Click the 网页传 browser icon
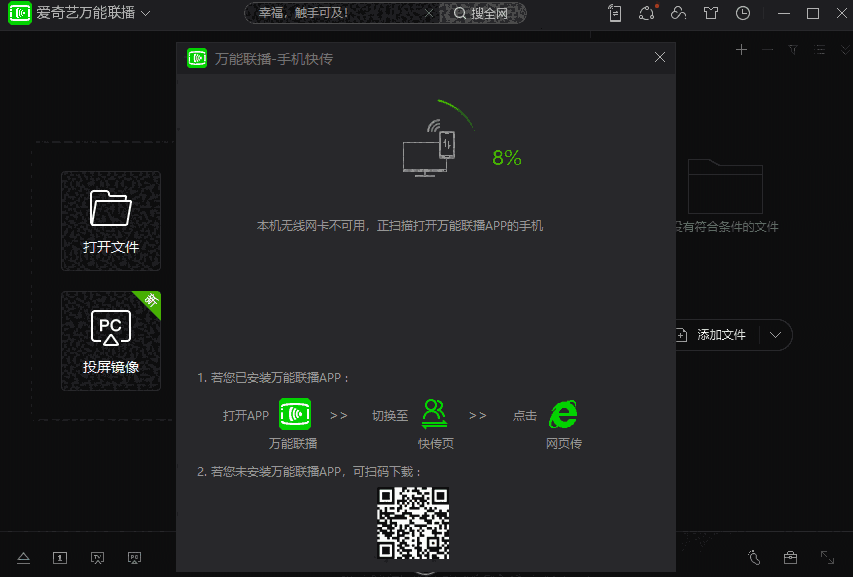This screenshot has height=577, width=853. [x=563, y=413]
